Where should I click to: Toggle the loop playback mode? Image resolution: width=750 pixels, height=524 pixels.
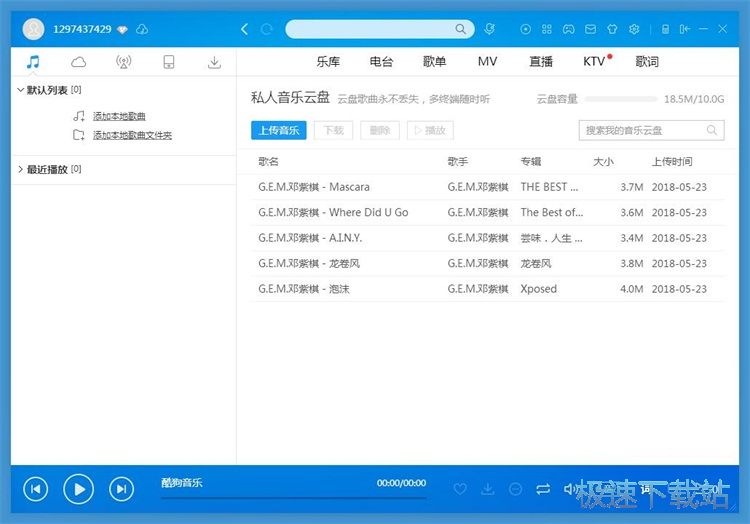coord(543,489)
